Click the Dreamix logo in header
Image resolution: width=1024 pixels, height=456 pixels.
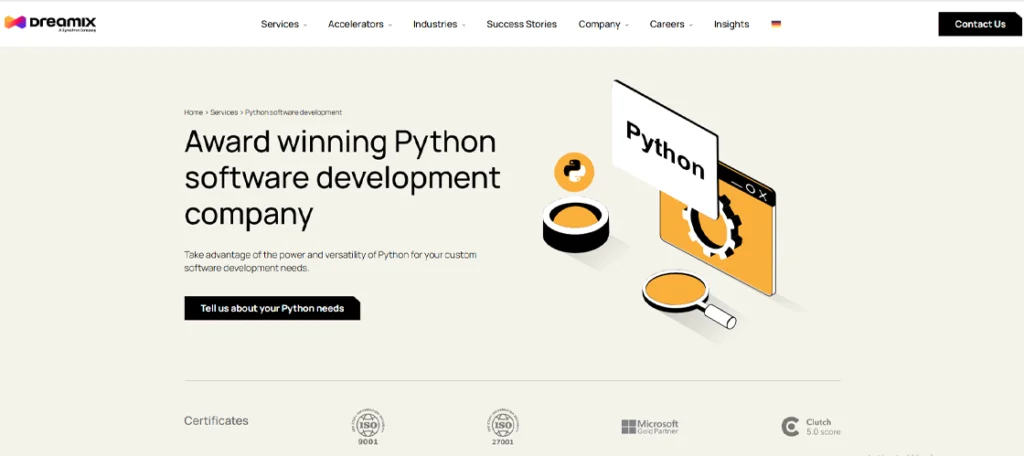click(x=50, y=23)
